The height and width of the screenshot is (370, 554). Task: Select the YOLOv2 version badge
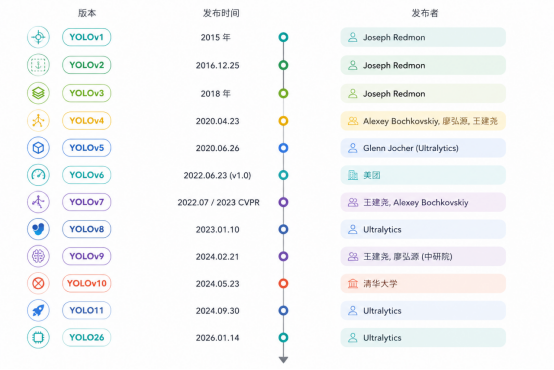tap(87, 65)
